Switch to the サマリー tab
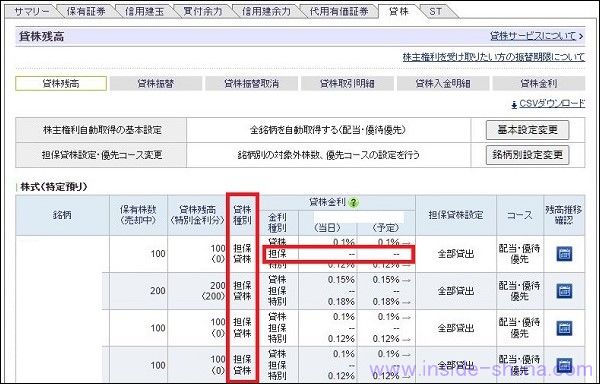The height and width of the screenshot is (384, 600). click(x=32, y=11)
